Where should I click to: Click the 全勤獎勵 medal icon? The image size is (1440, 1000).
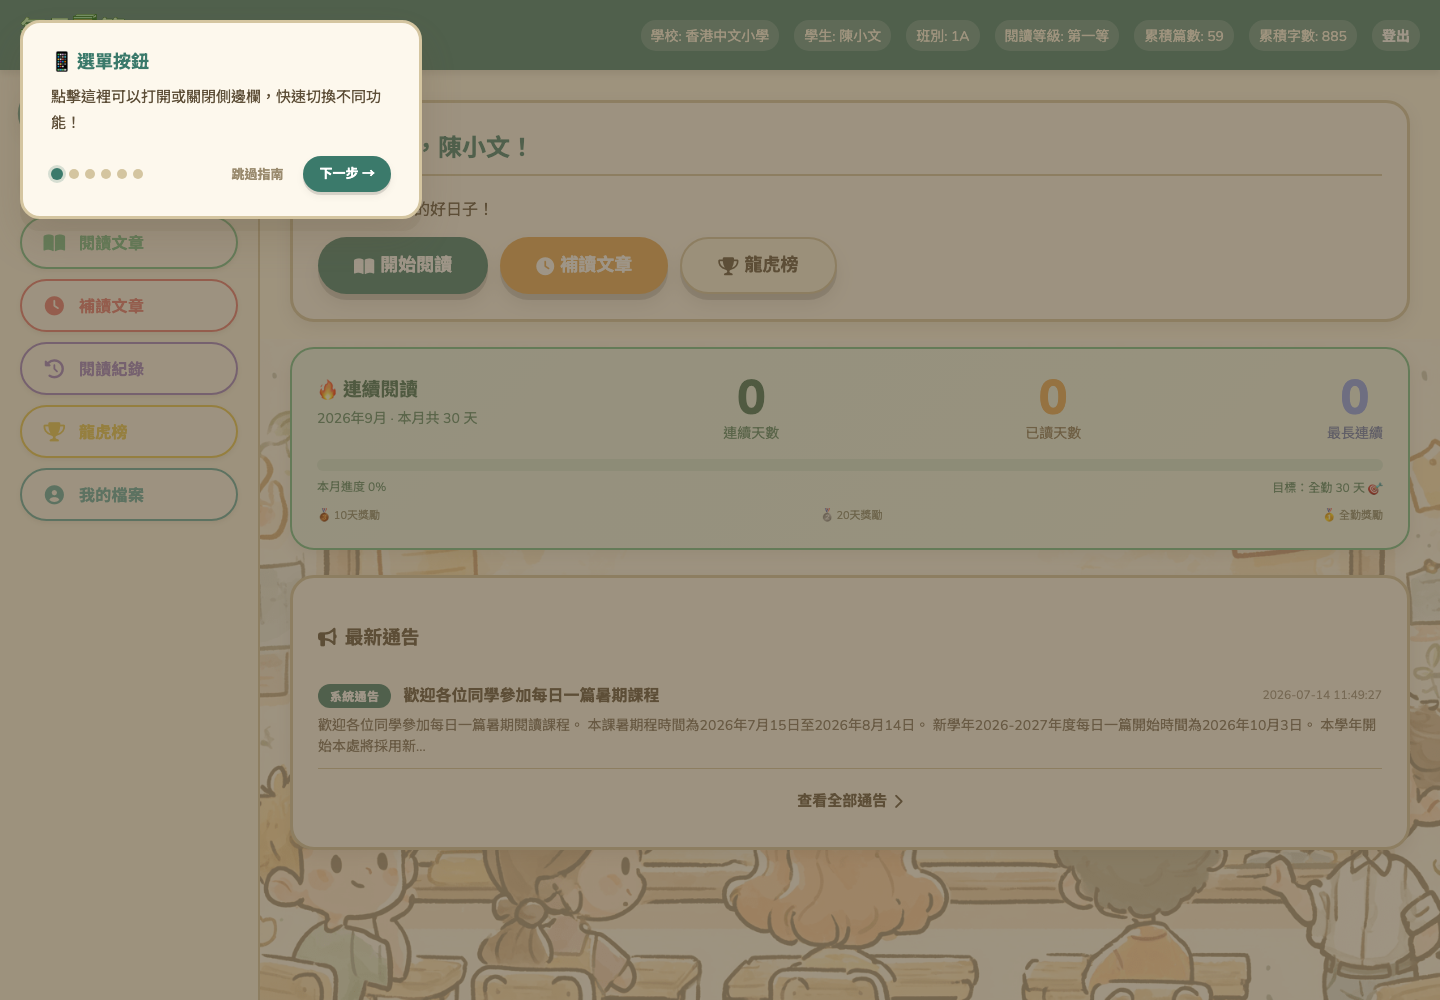pos(1329,515)
